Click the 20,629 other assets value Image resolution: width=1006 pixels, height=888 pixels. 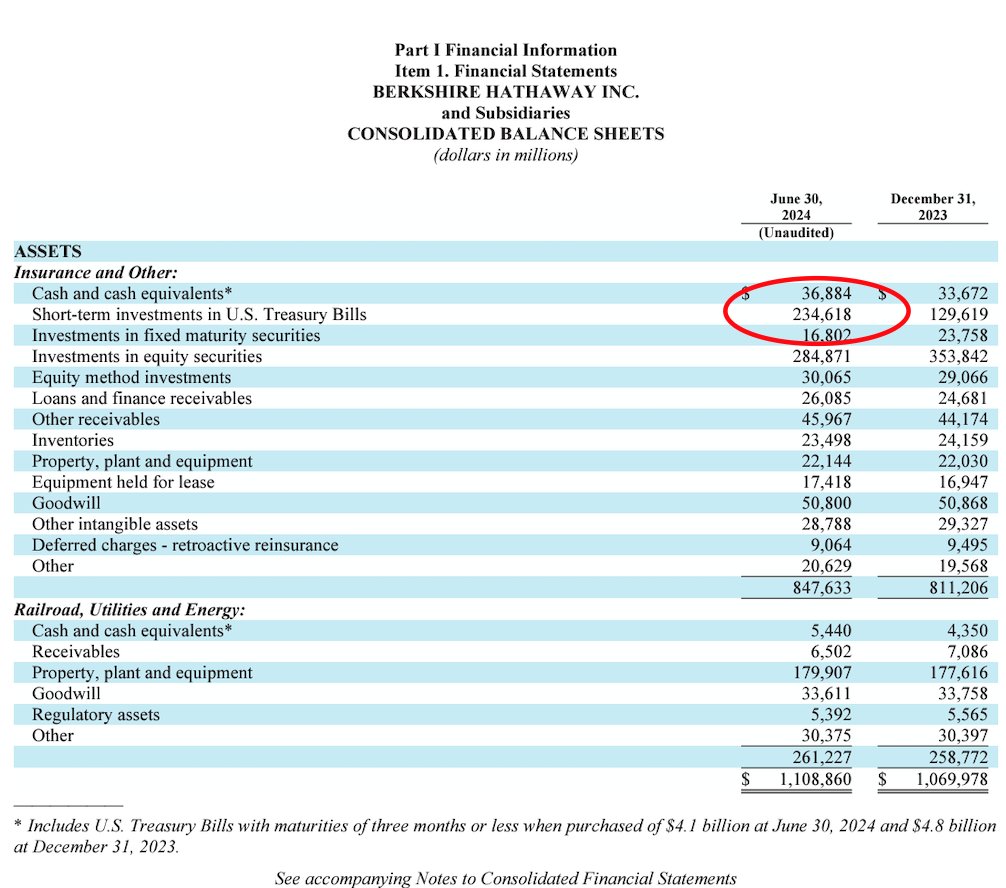[x=826, y=566]
